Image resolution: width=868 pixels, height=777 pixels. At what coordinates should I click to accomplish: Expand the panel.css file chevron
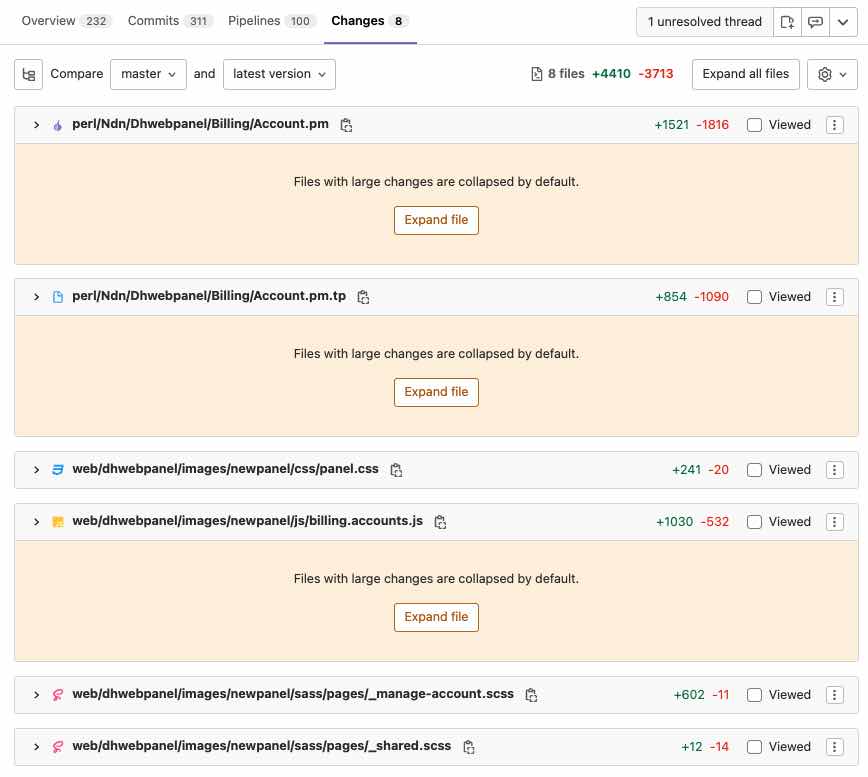click(37, 470)
